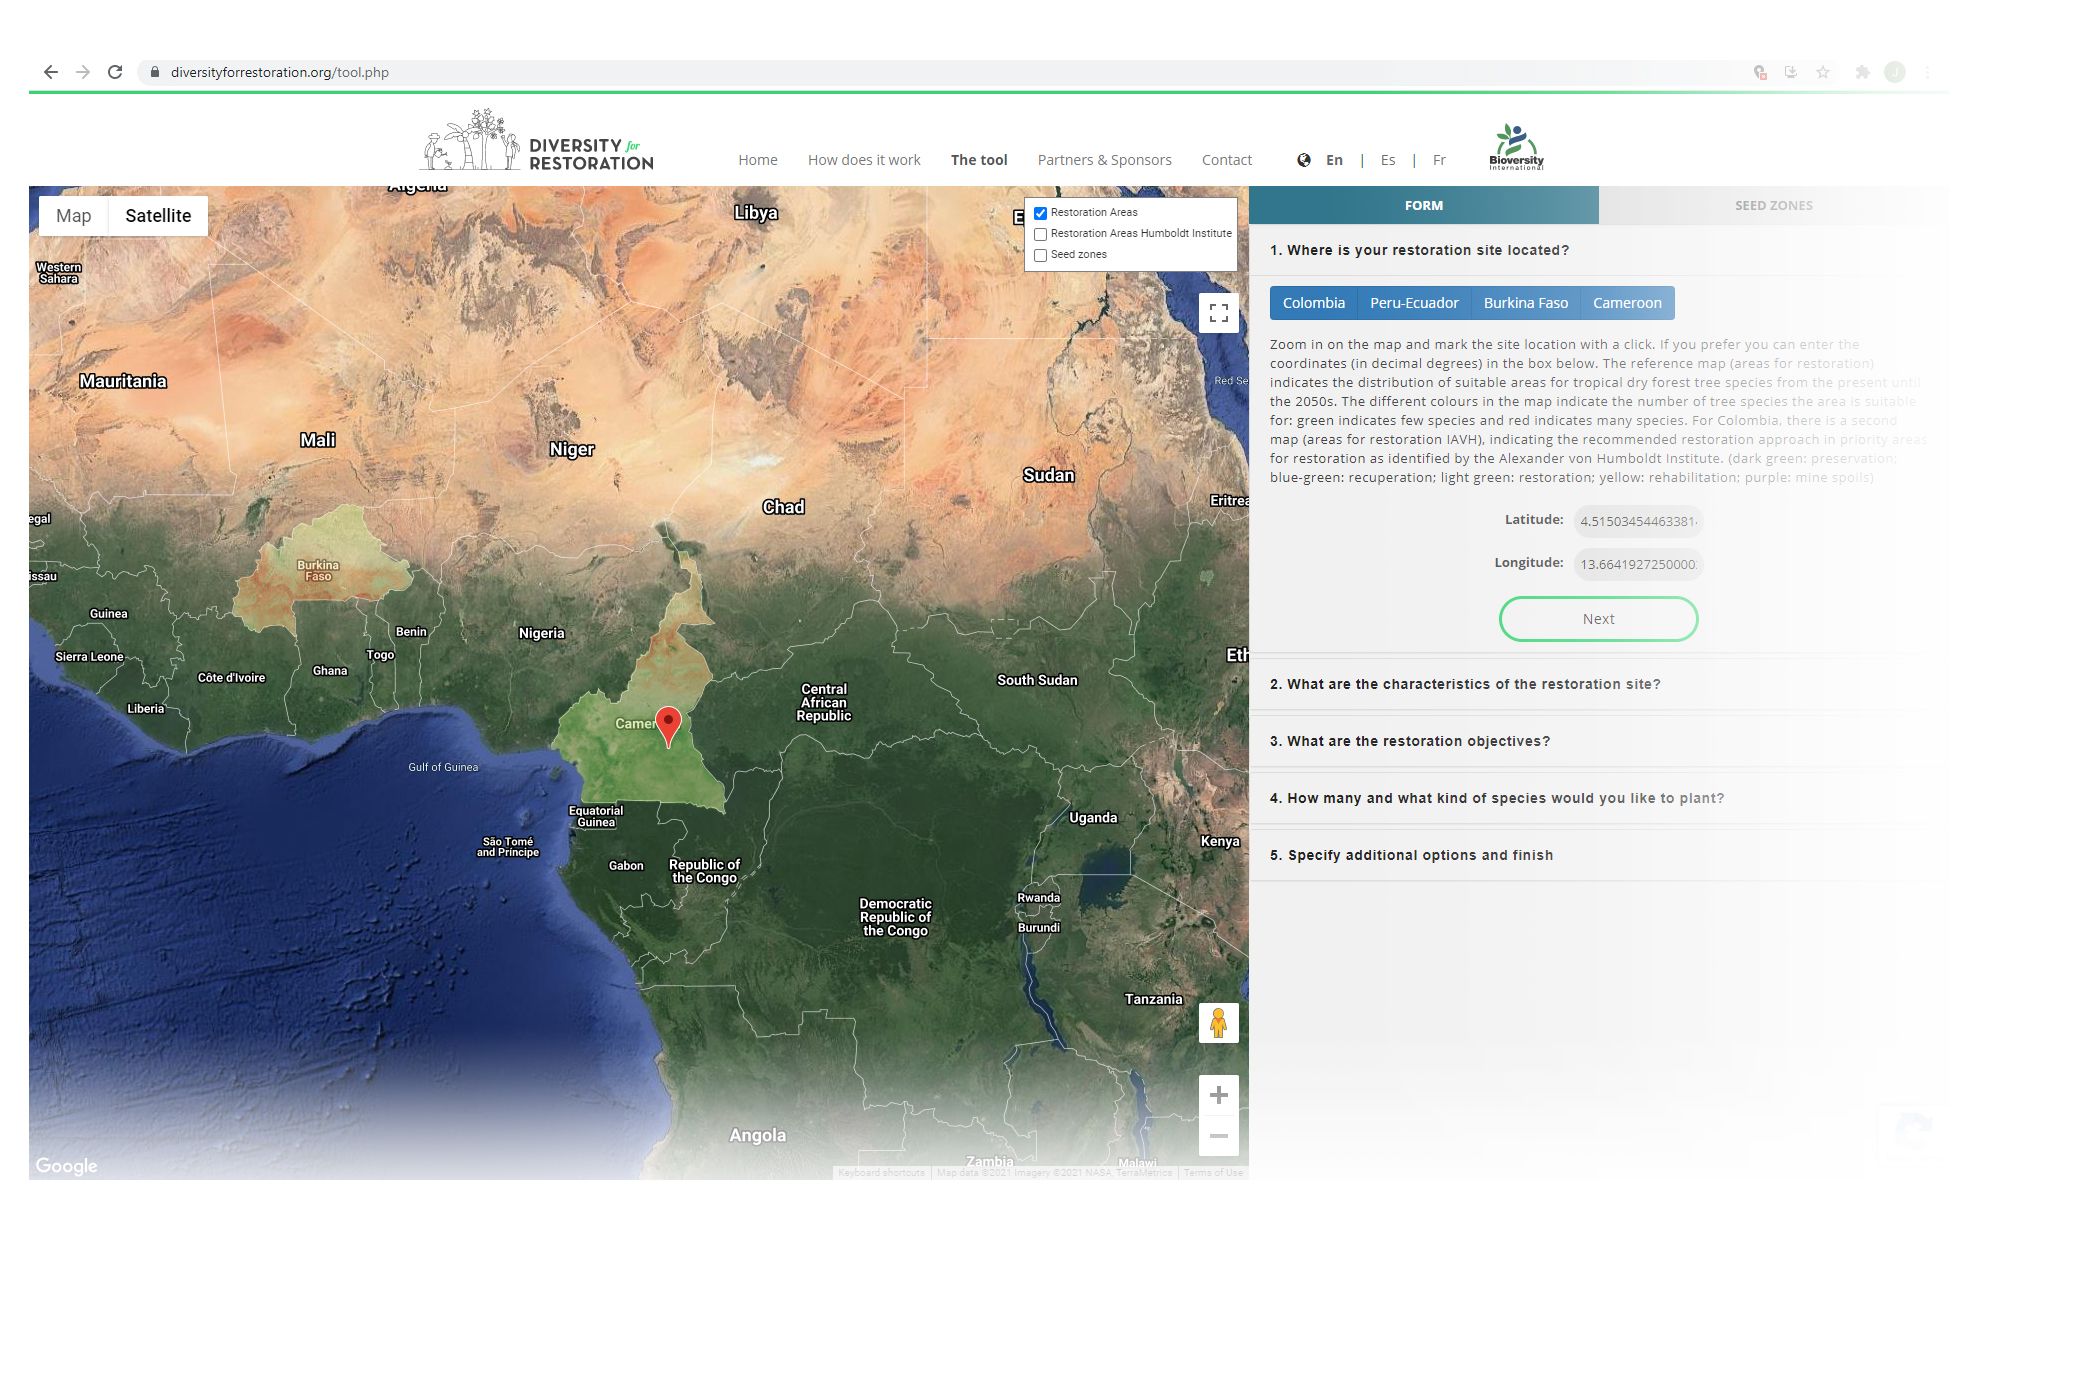This screenshot has height=1386, width=2082.
Task: Uncheck the Restoration Areas checkbox
Action: click(1040, 213)
